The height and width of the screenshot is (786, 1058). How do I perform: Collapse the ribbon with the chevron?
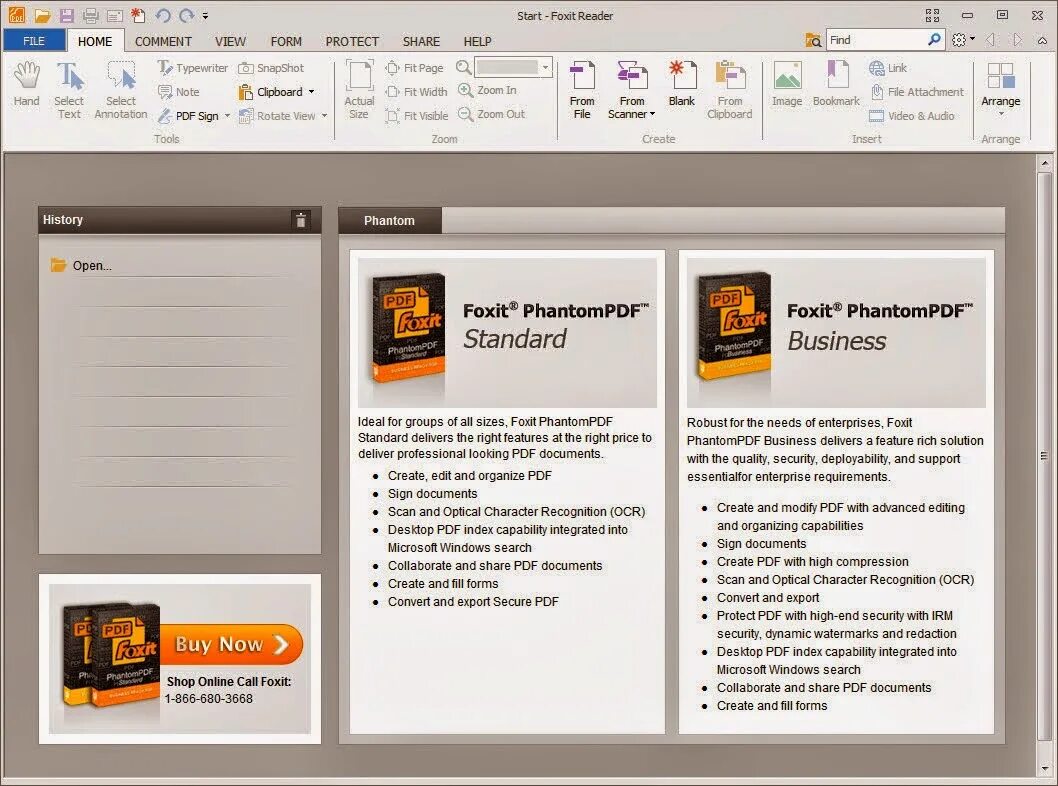pos(1042,40)
